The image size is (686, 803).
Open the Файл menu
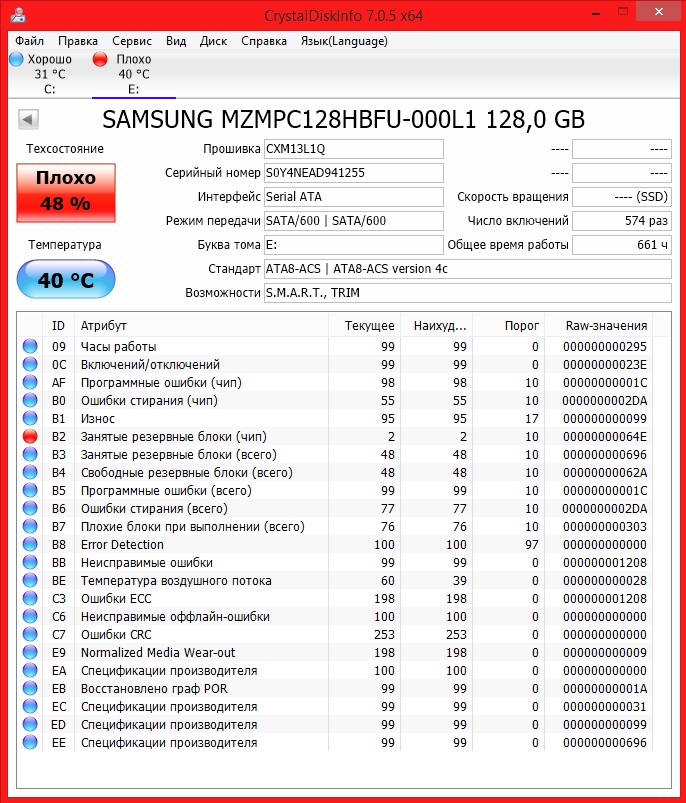coord(29,41)
